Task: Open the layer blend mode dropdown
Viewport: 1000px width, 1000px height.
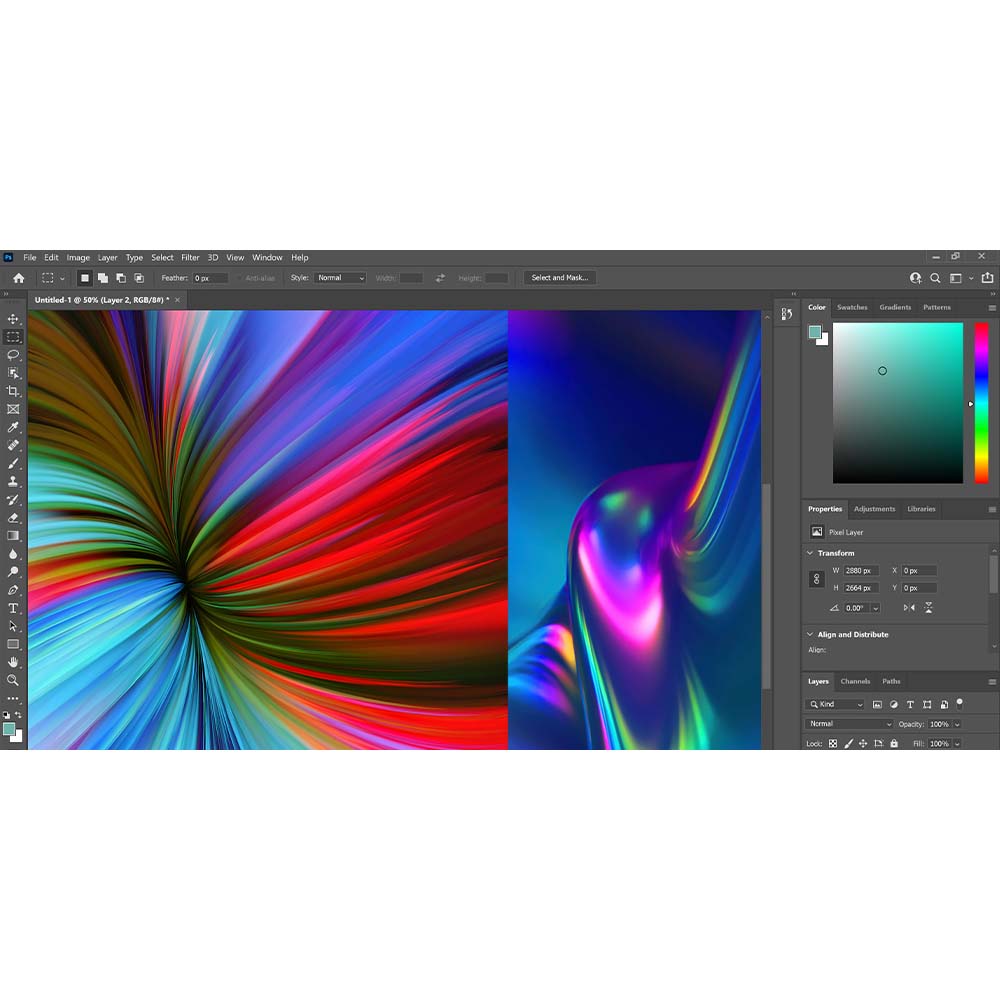Action: pos(849,724)
